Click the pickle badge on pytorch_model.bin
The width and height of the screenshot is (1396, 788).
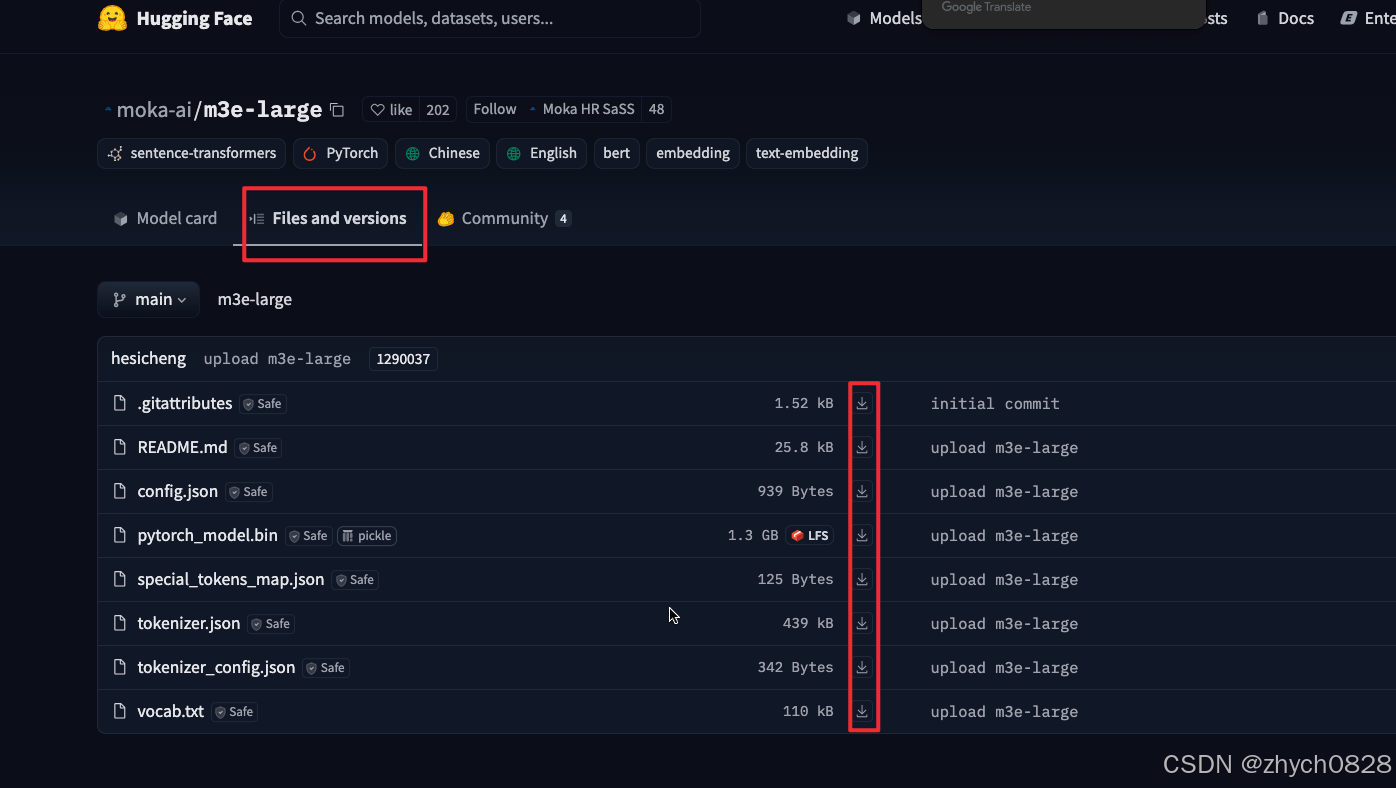click(367, 536)
